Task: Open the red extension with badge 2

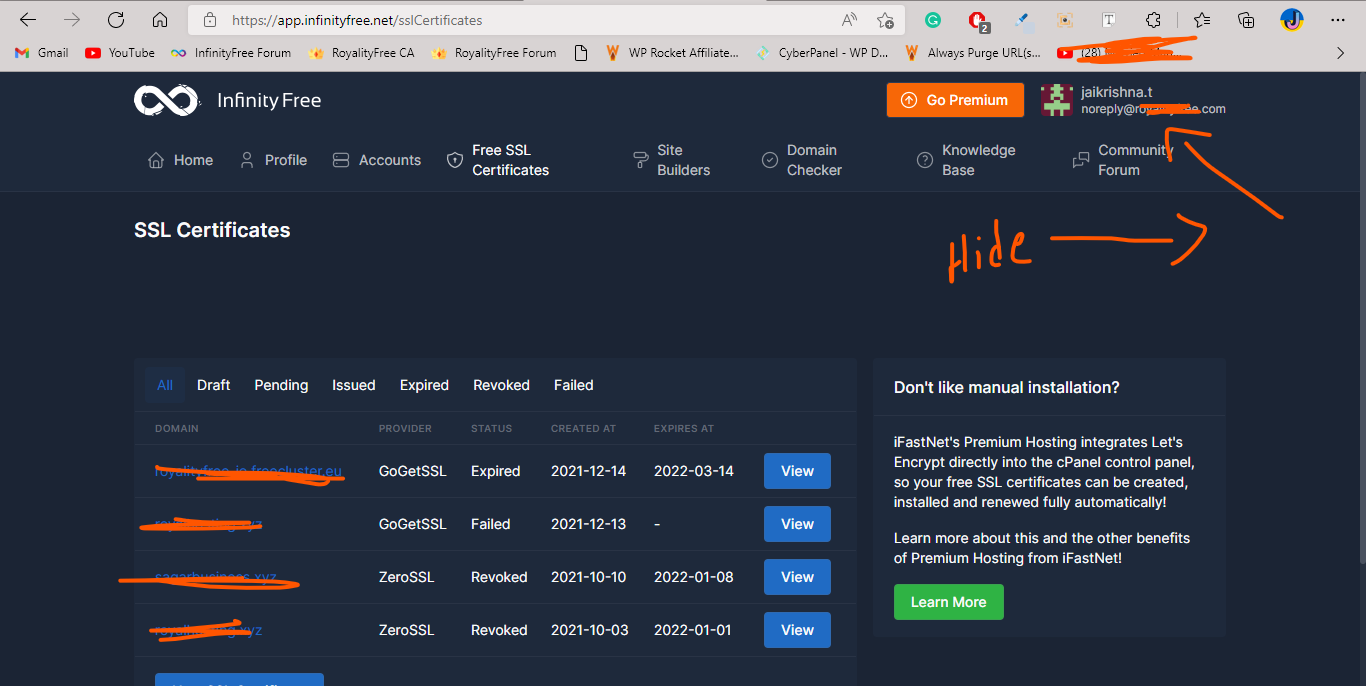Action: tap(979, 20)
